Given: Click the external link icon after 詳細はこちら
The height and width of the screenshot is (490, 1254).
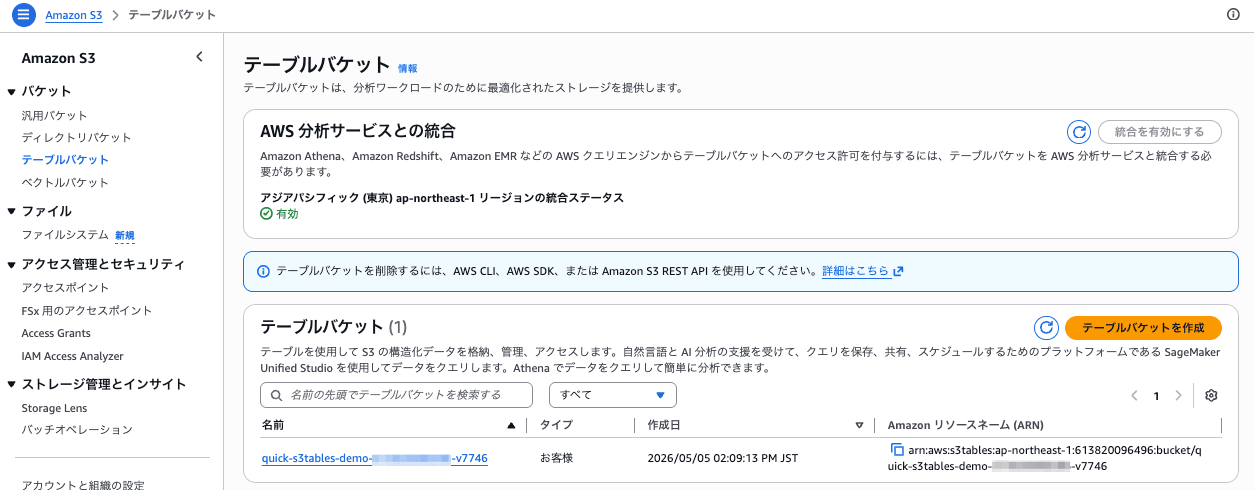Looking at the screenshot, I should click(x=898, y=271).
